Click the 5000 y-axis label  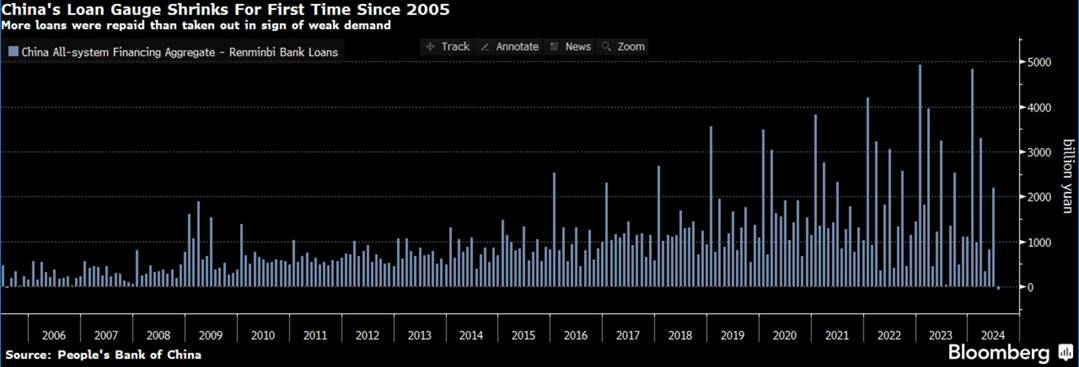click(x=1040, y=63)
